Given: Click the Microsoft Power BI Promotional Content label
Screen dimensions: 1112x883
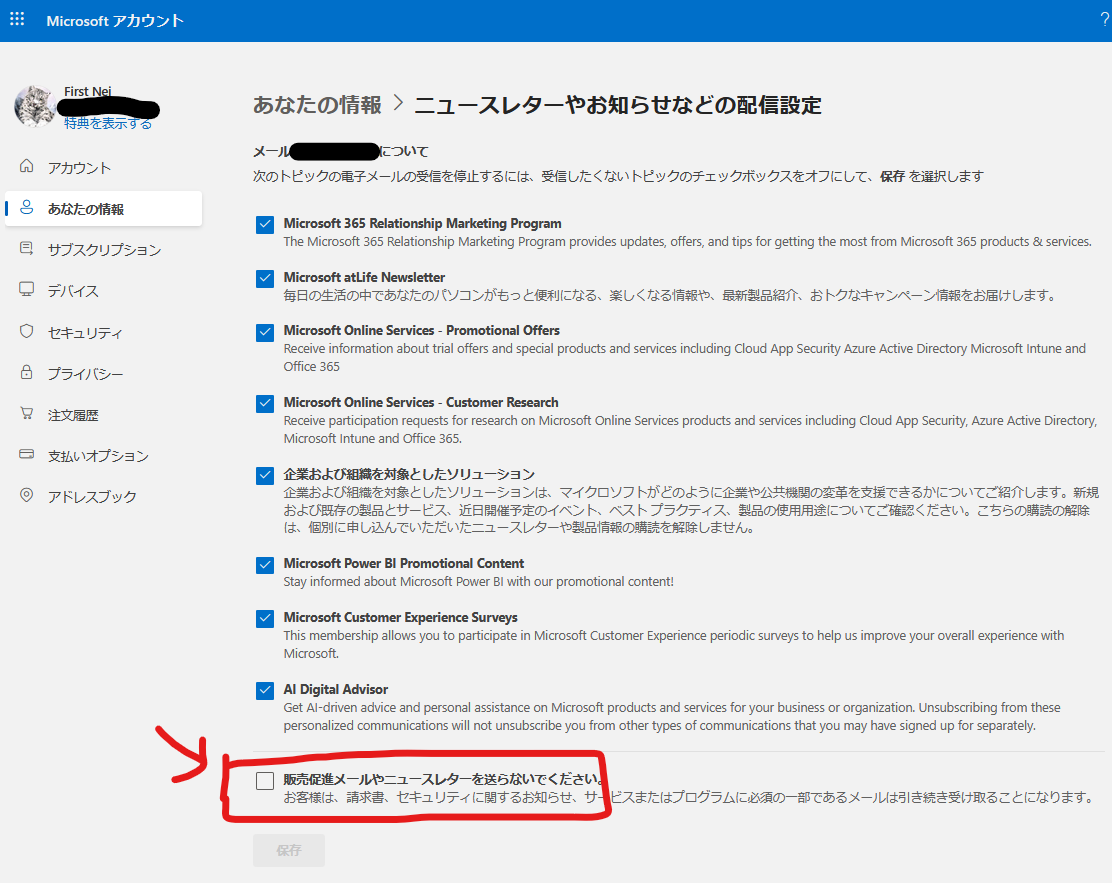Looking at the screenshot, I should click(x=404, y=563).
